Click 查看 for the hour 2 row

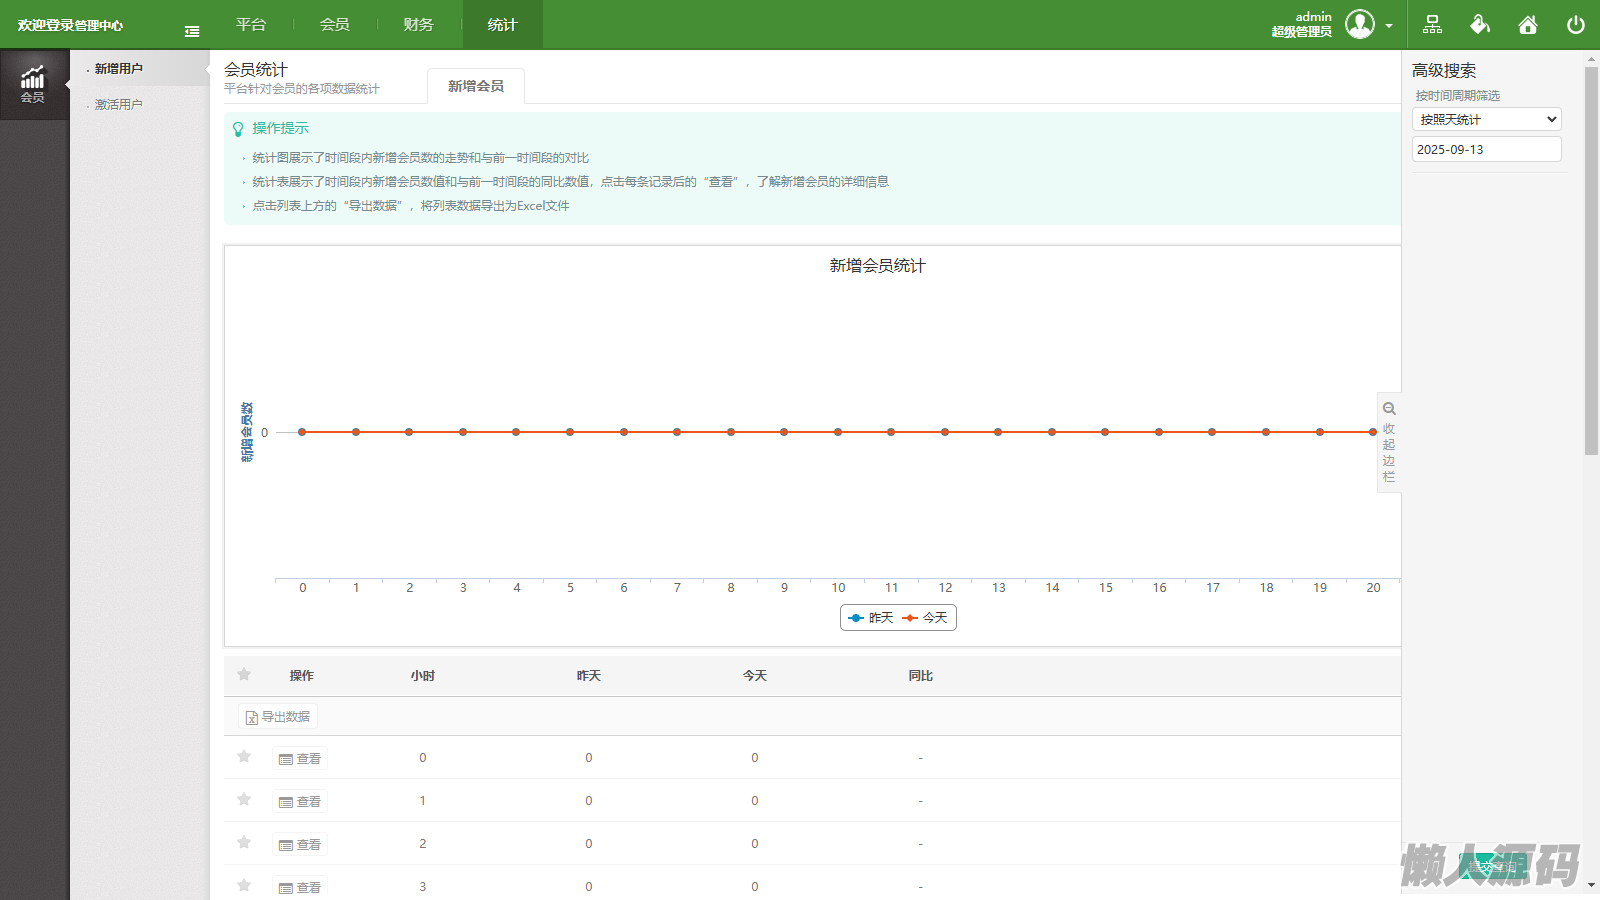(x=300, y=845)
